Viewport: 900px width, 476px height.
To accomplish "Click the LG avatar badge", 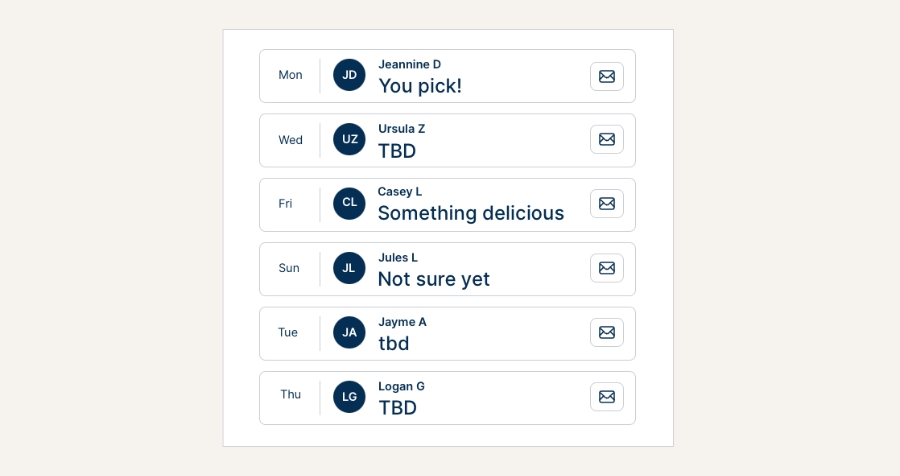I will click(x=349, y=397).
